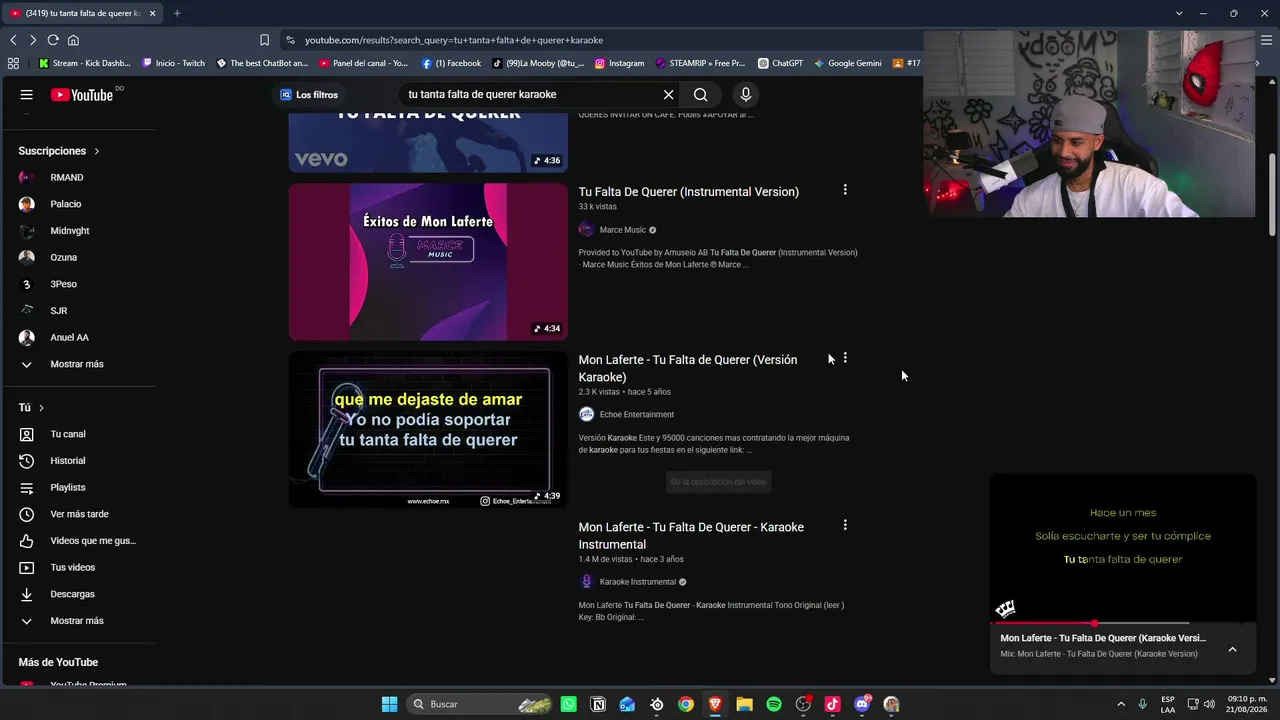
Task: Bookmark this page
Action: pos(264,40)
